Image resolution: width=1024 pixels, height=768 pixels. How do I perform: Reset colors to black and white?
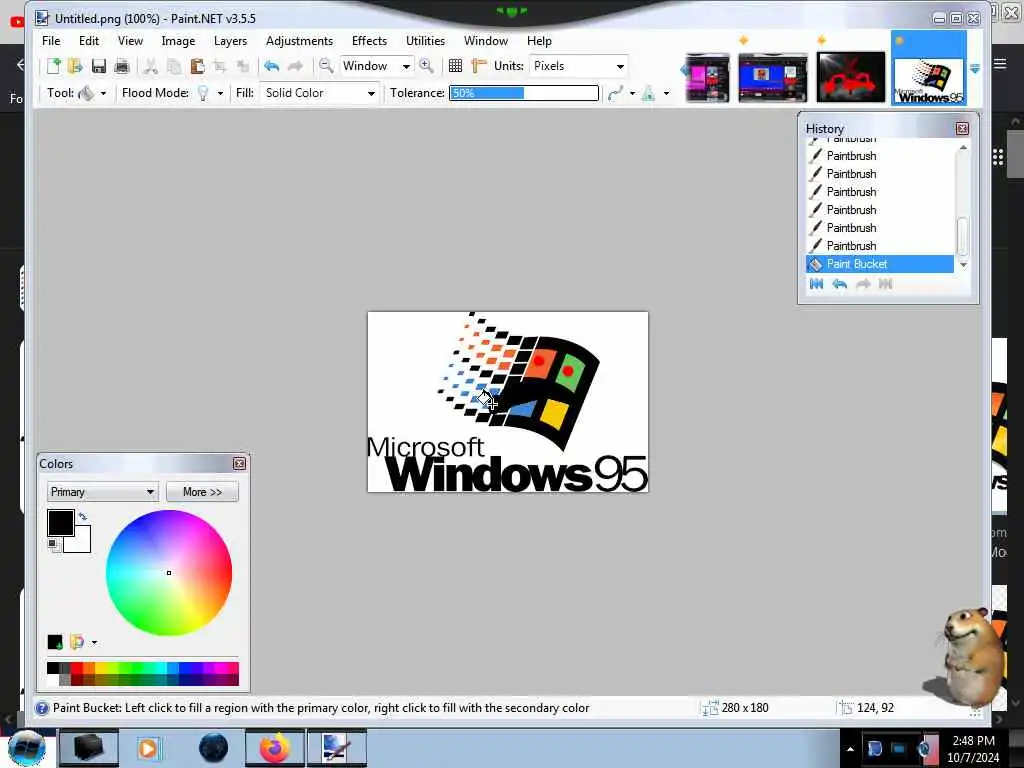(x=52, y=545)
